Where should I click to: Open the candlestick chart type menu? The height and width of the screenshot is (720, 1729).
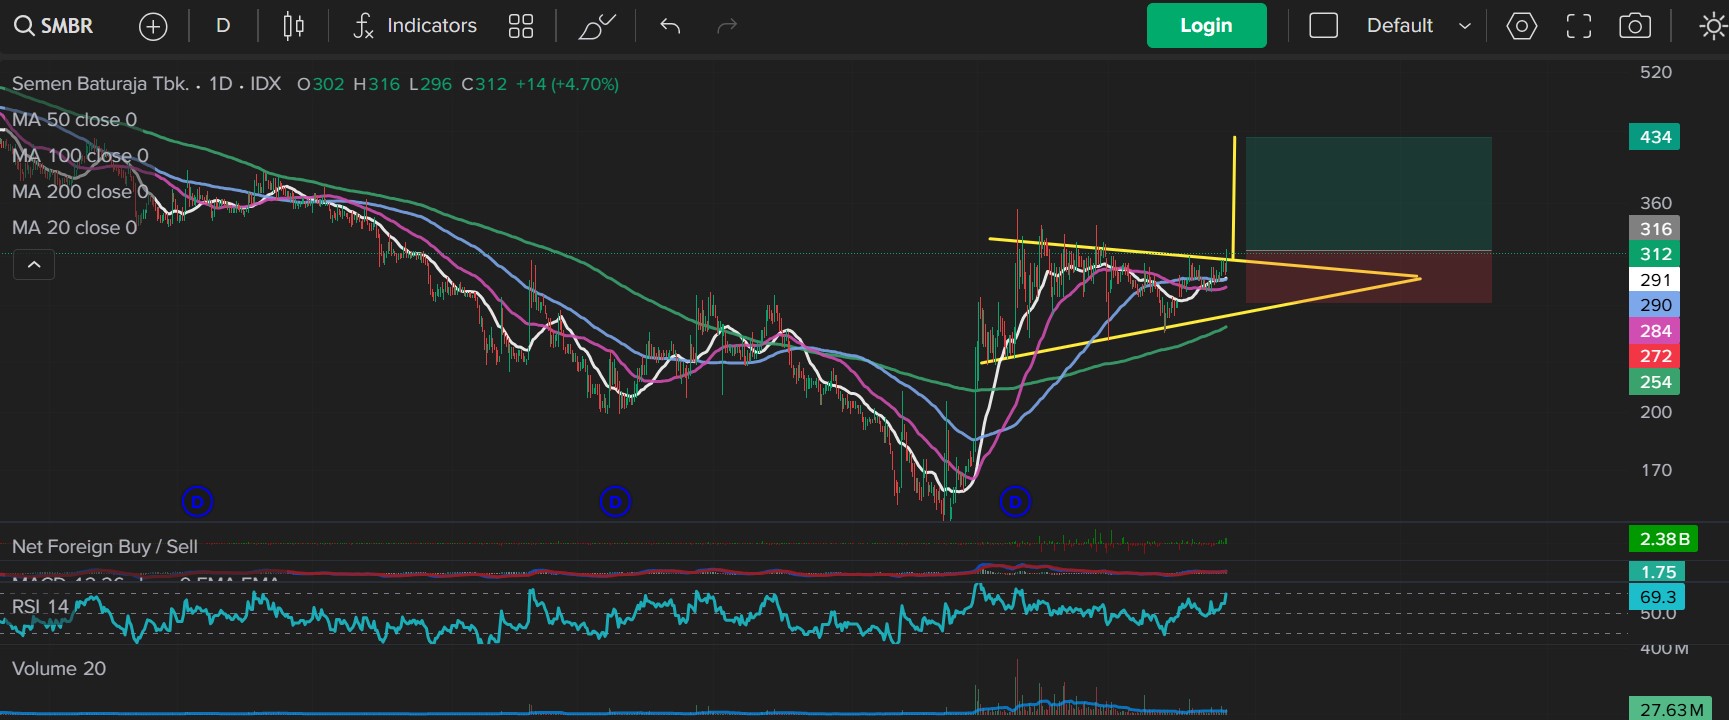pos(293,26)
